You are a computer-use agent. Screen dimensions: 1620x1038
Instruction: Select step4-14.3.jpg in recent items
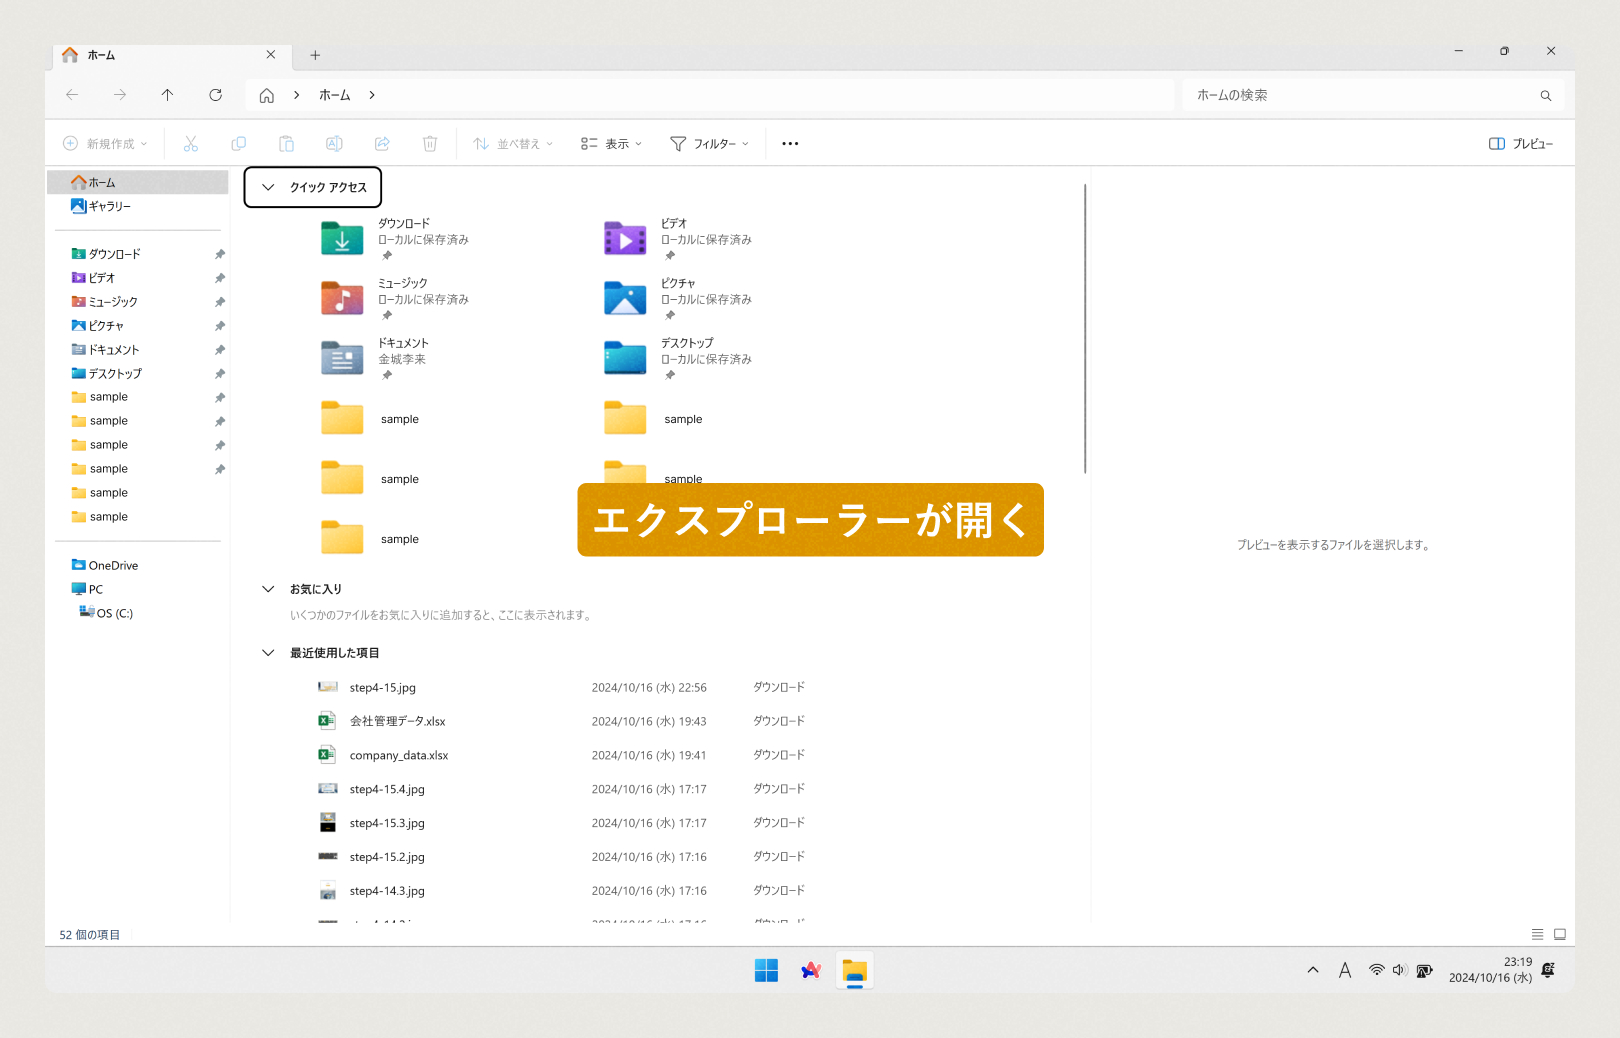(x=387, y=891)
